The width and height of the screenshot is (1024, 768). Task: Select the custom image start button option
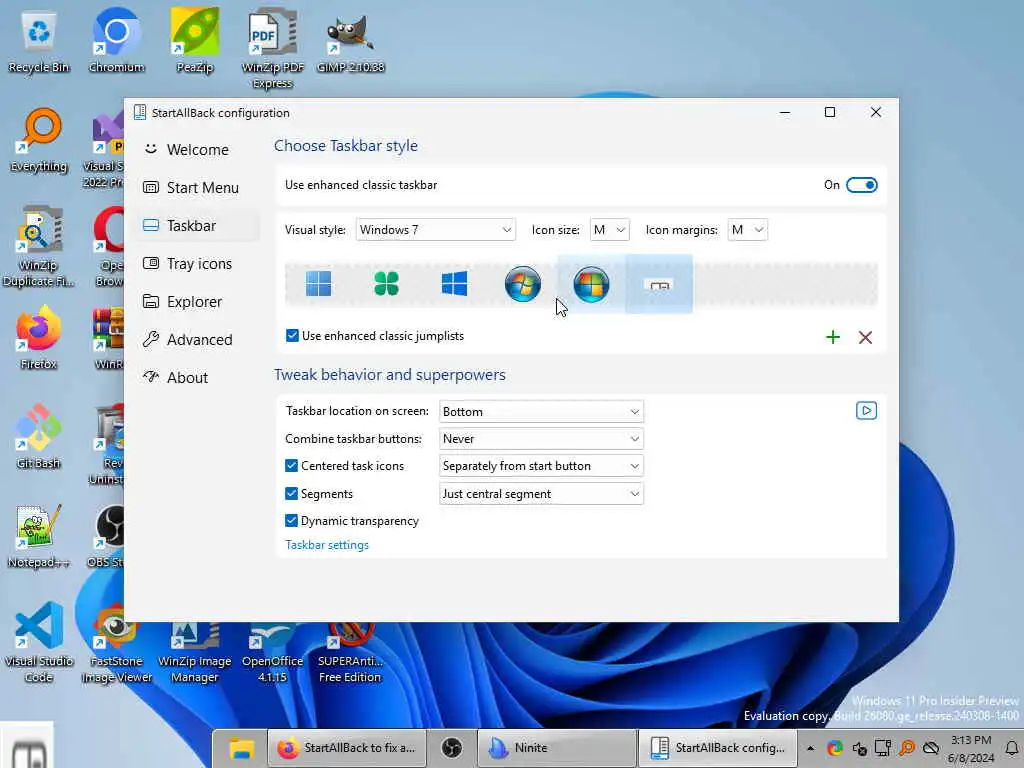(x=659, y=285)
